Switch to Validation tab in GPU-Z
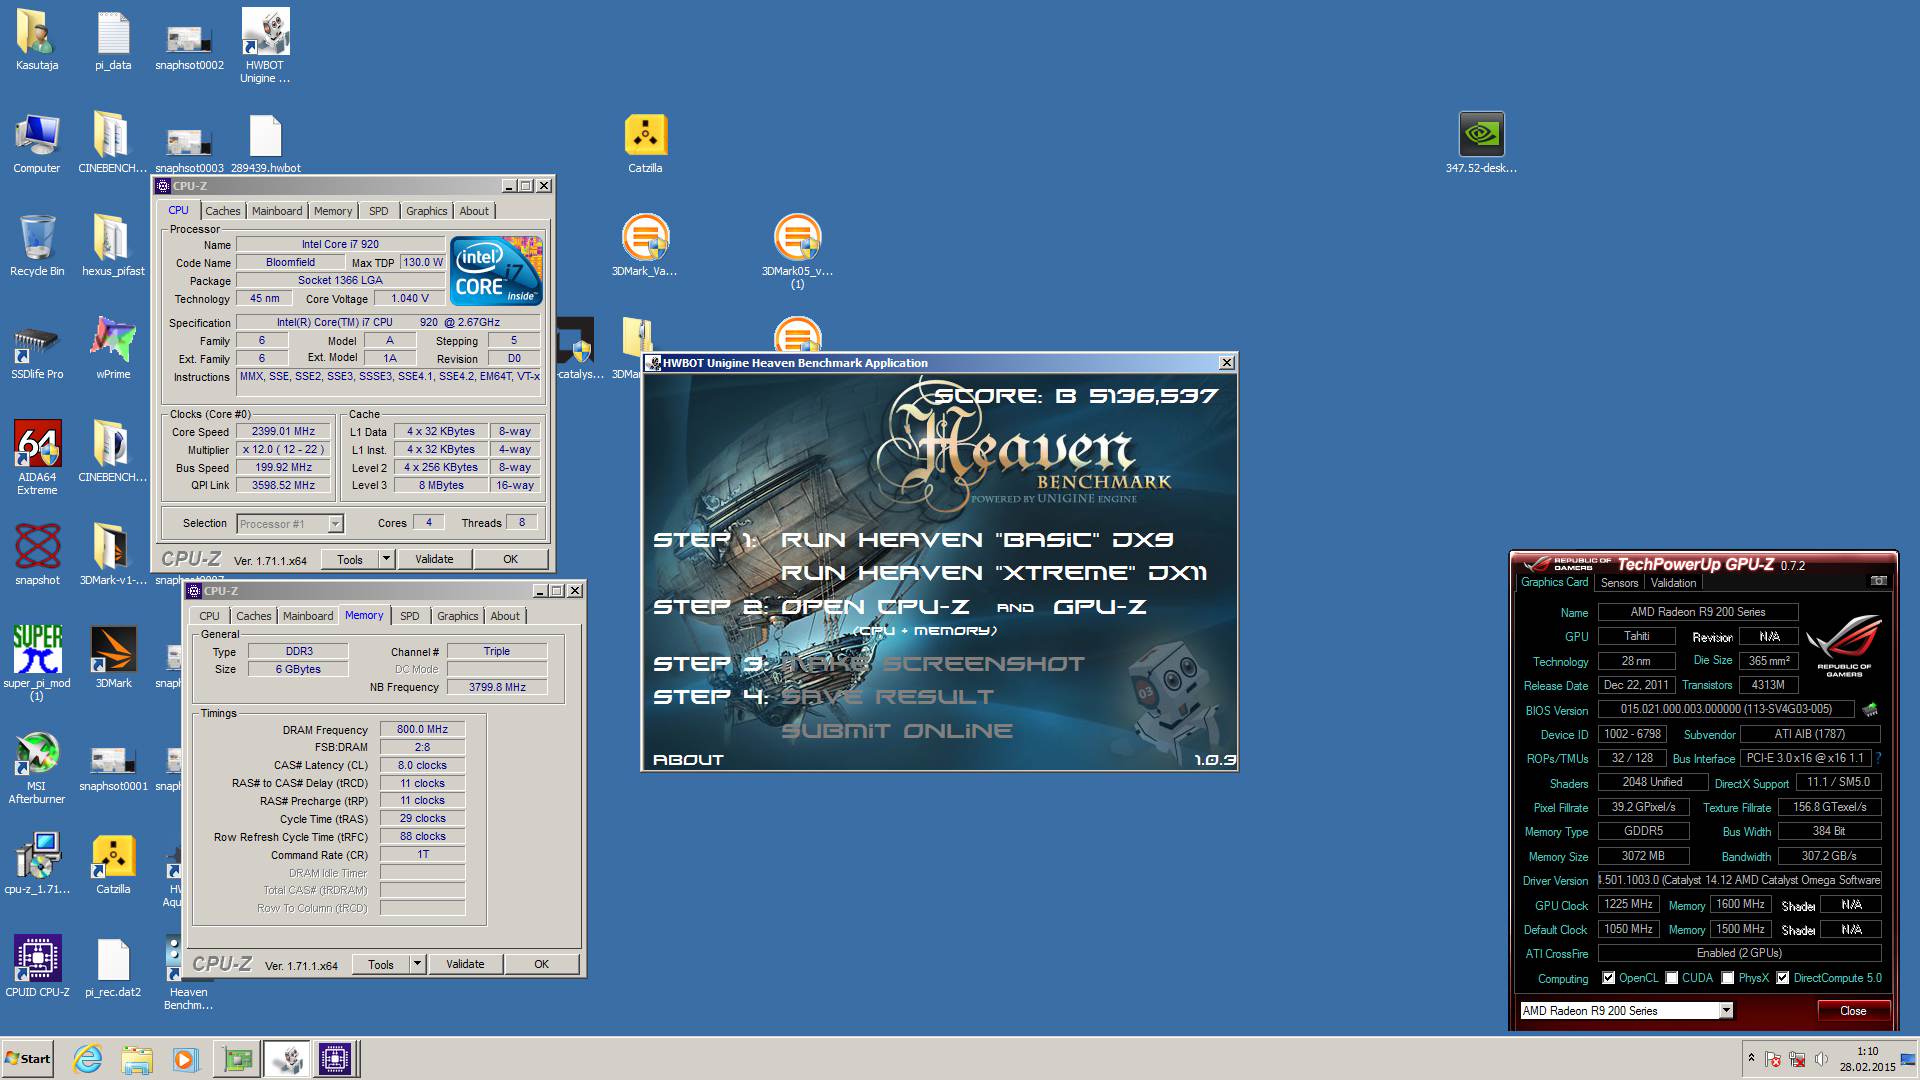 click(1673, 583)
